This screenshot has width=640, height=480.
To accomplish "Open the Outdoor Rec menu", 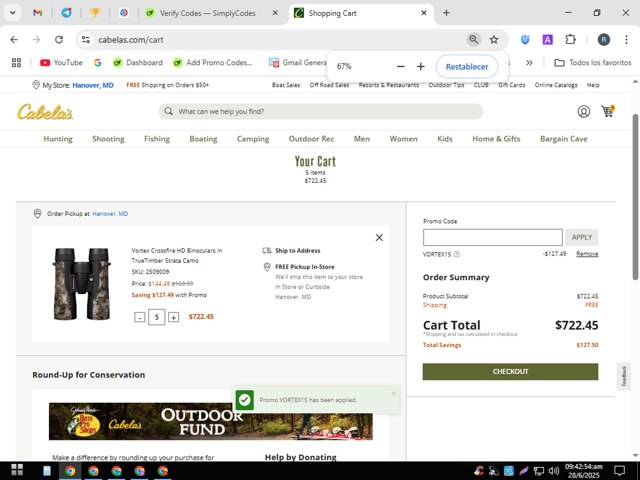I will [x=311, y=139].
